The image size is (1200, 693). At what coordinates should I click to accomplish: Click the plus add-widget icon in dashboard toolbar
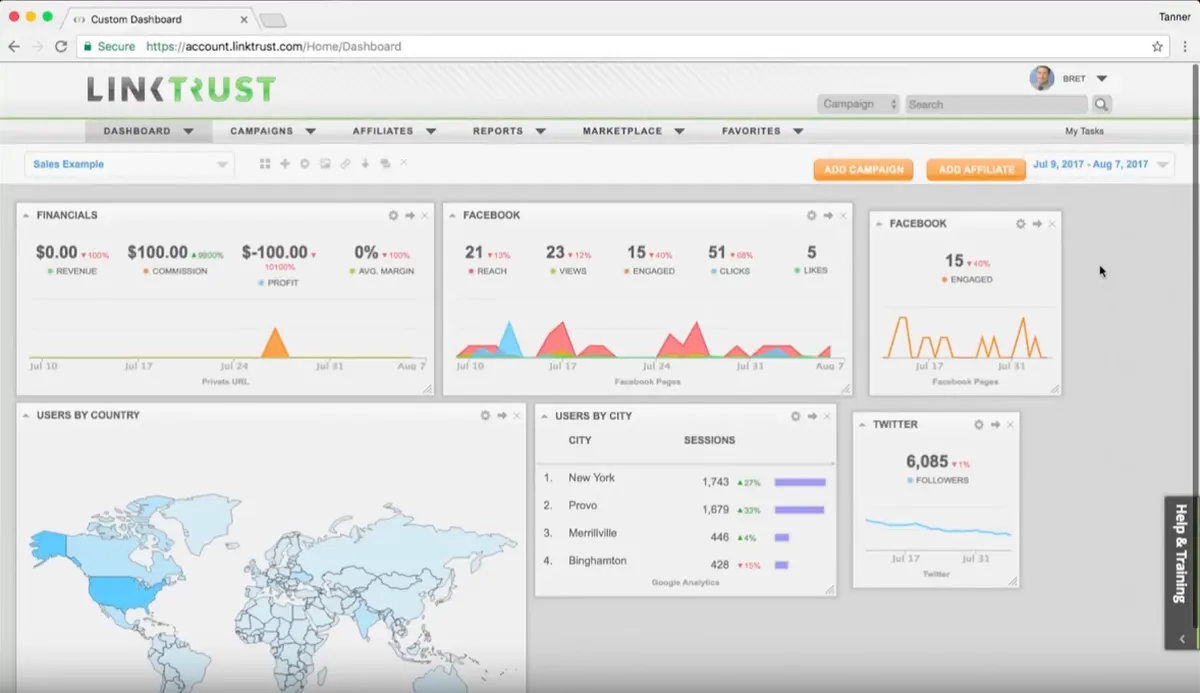285,164
